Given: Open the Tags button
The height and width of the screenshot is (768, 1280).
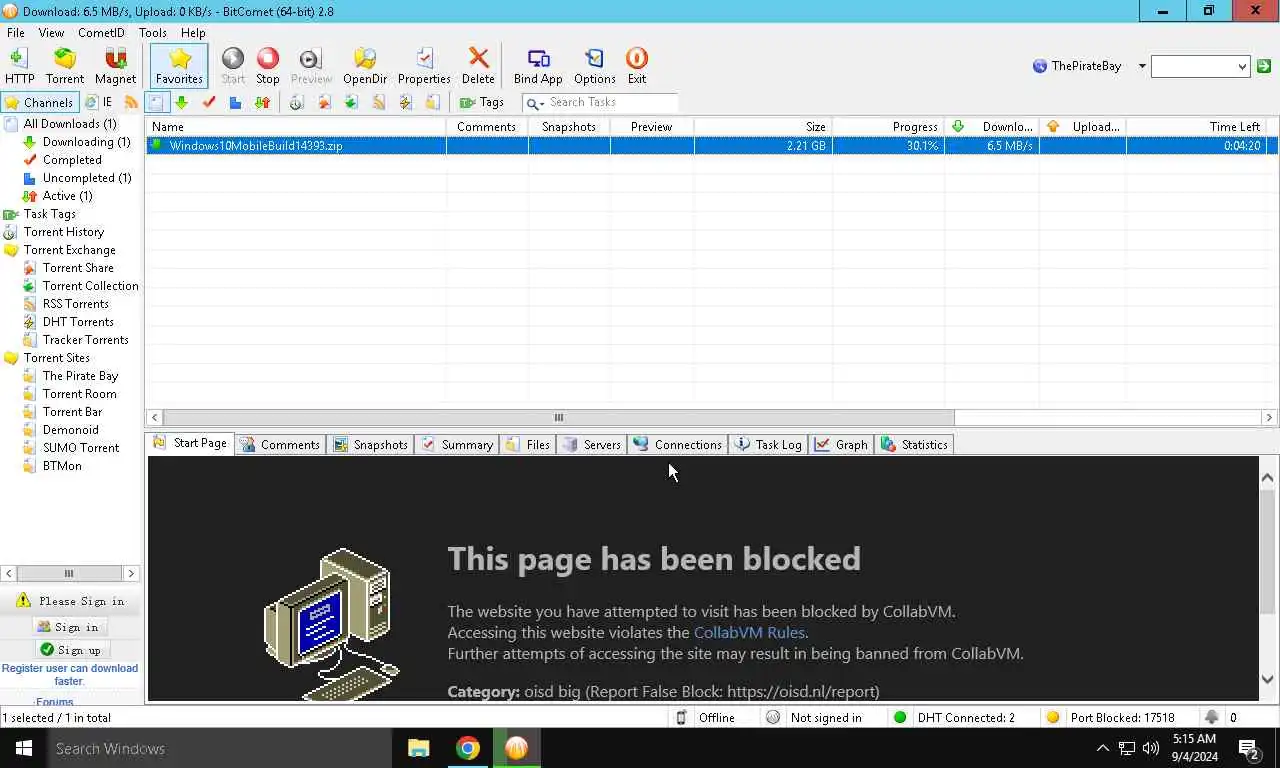Looking at the screenshot, I should pyautogui.click(x=481, y=102).
